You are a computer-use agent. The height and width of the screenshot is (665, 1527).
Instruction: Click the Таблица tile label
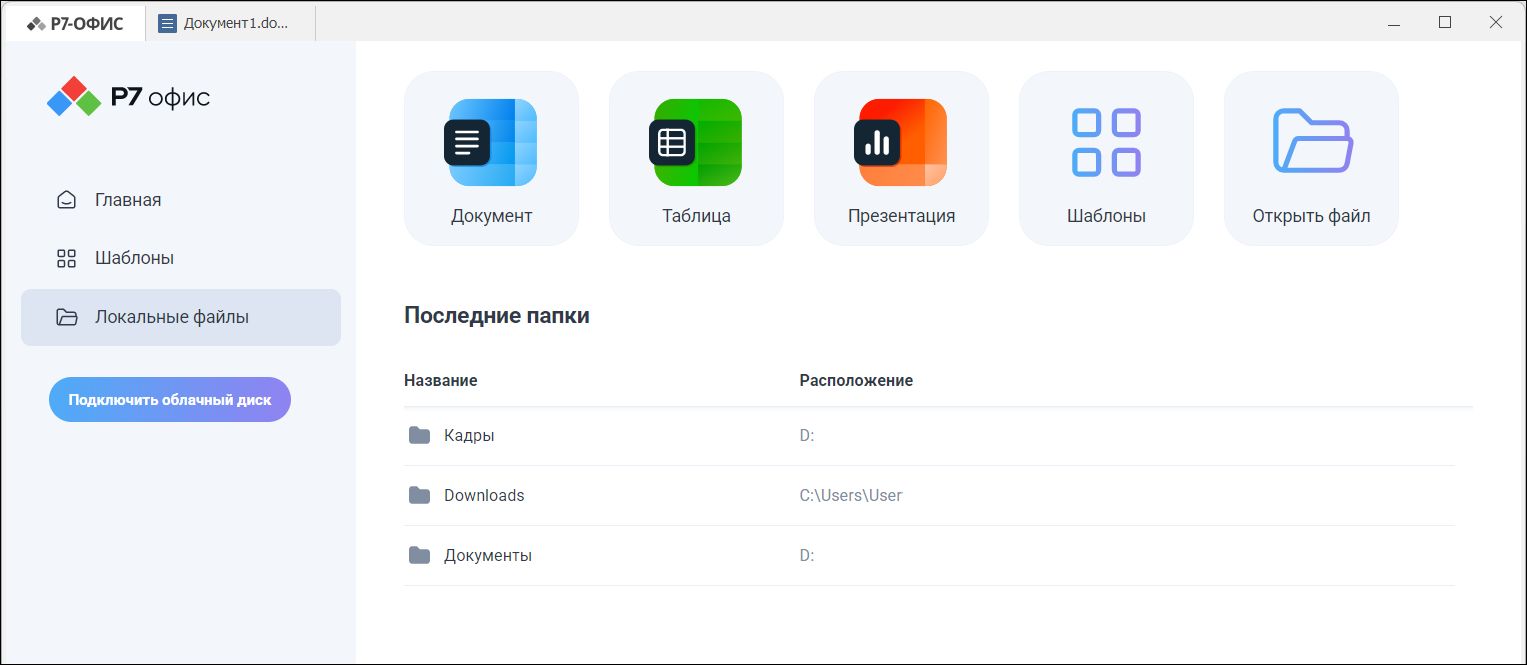[696, 216]
